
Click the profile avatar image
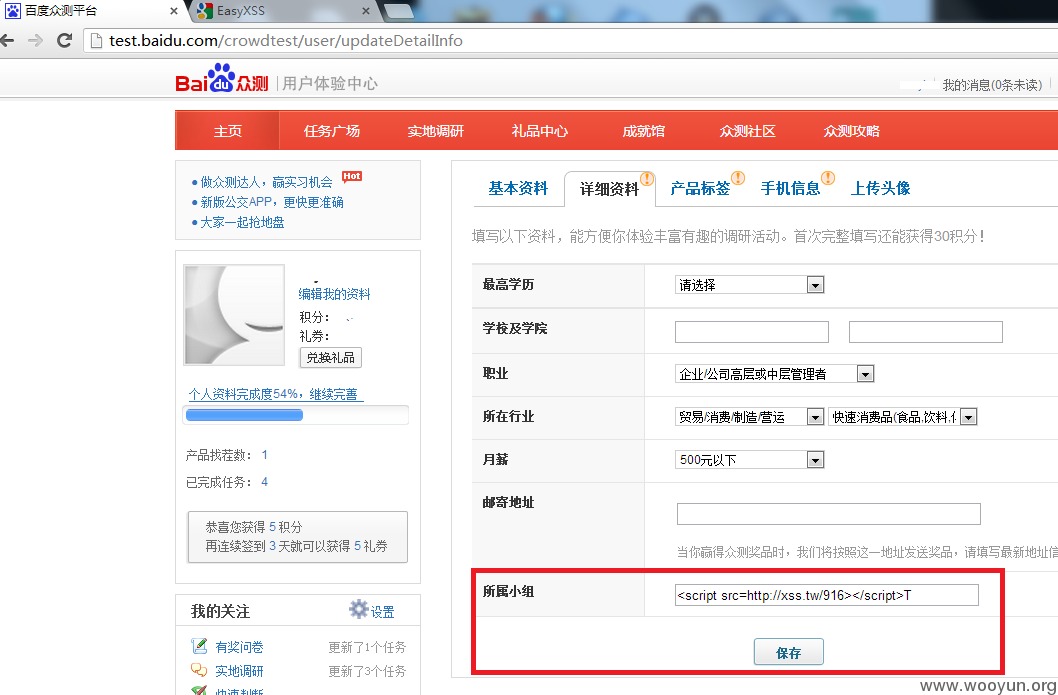234,314
